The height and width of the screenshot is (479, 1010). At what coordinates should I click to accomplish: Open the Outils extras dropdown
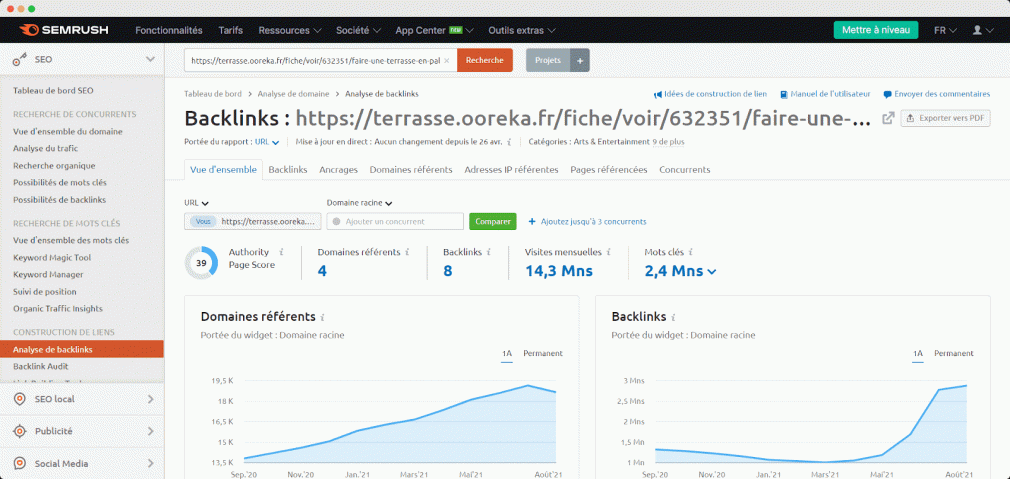point(522,30)
